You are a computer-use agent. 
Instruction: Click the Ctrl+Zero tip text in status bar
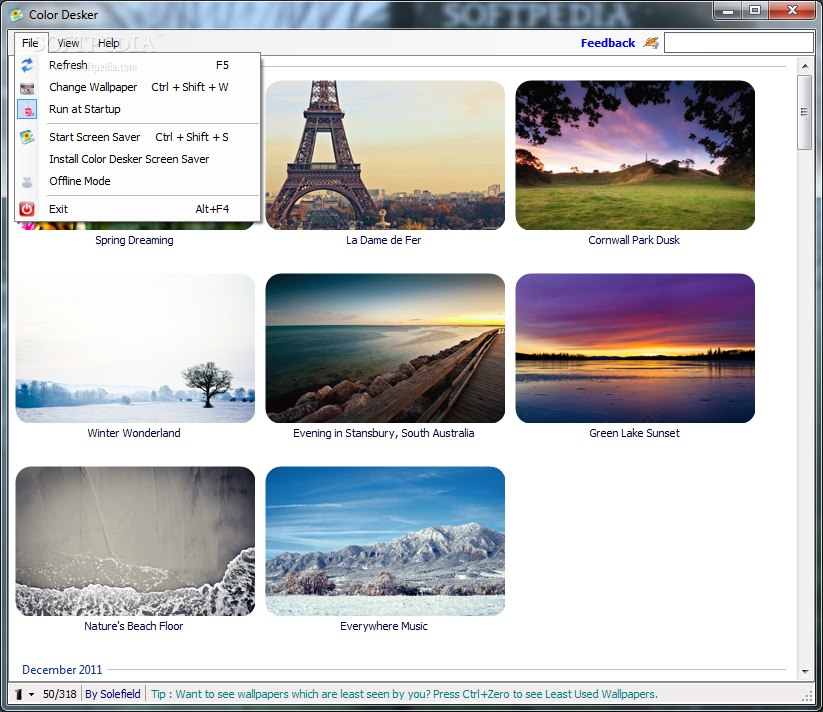tap(404, 694)
